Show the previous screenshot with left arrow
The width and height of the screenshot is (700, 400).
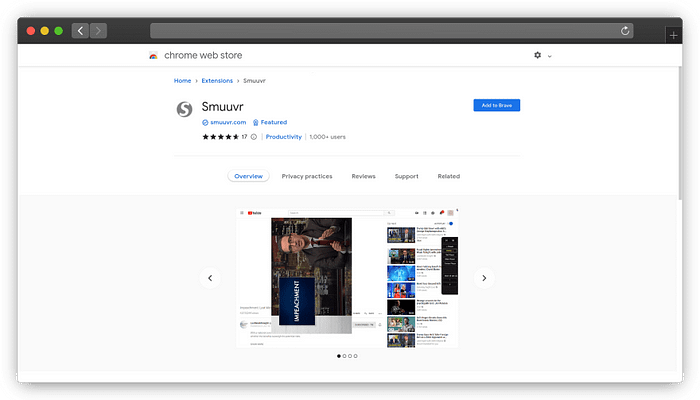(210, 278)
